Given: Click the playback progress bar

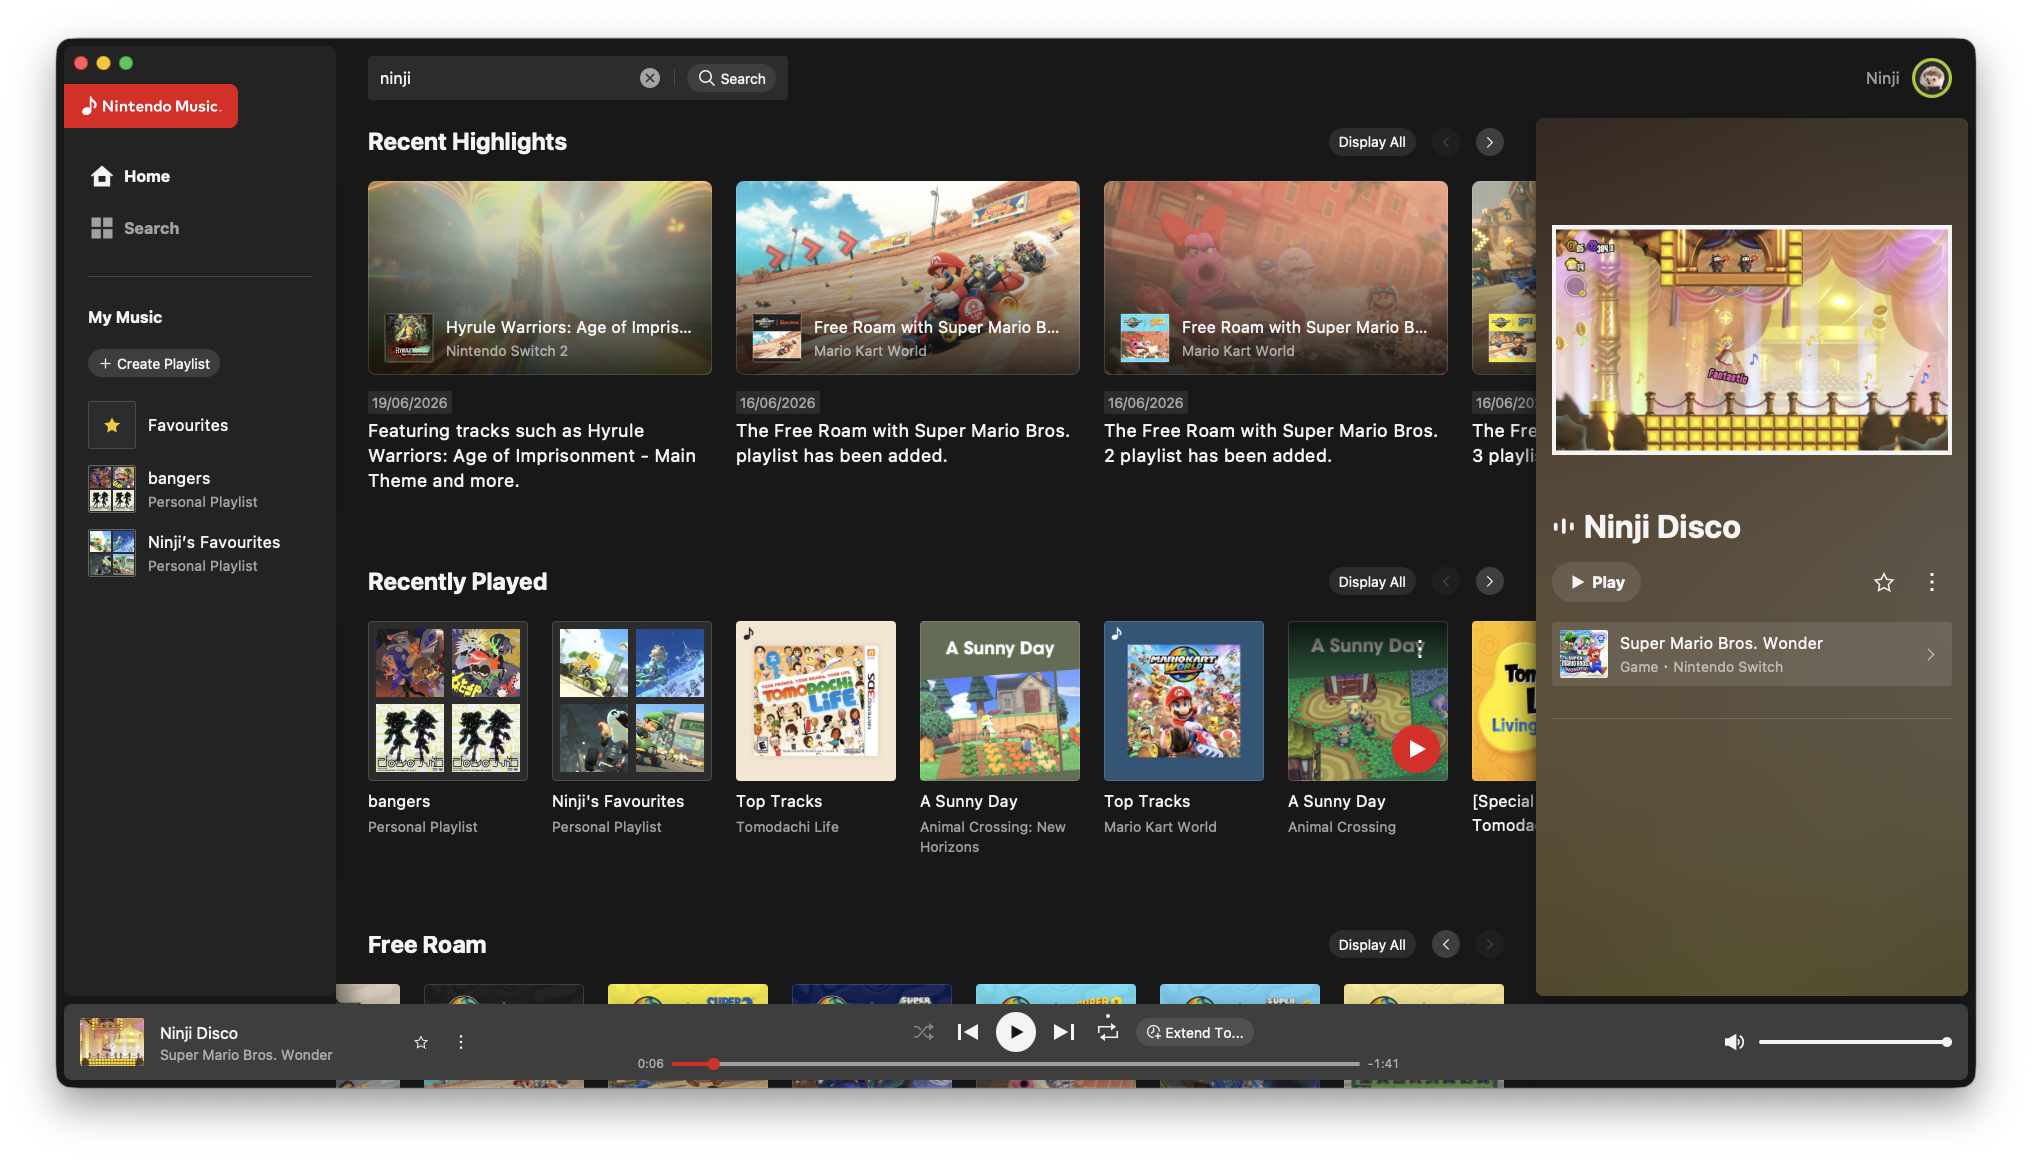Looking at the screenshot, I should point(1016,1064).
